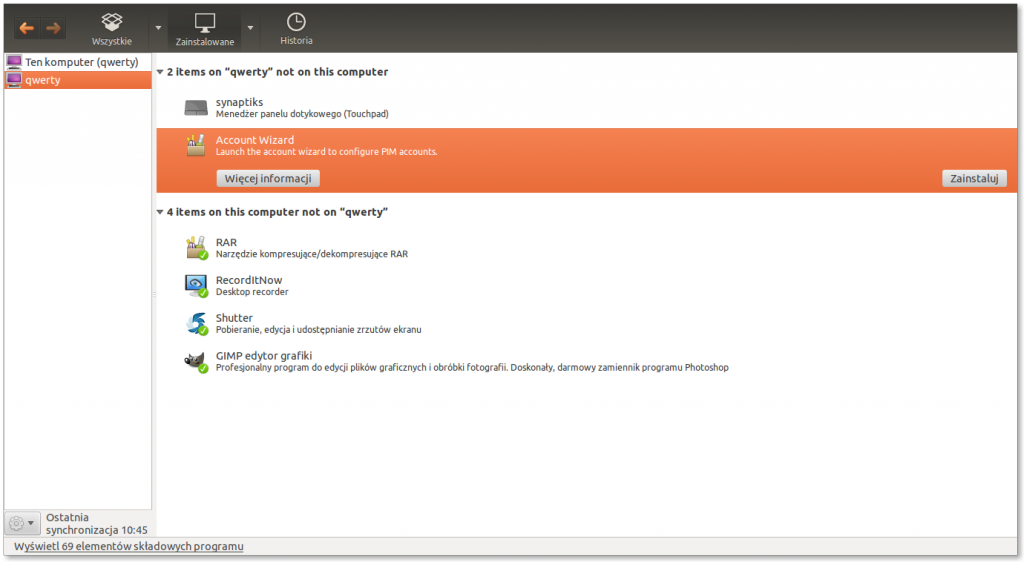Click the 'Więcej informacji' button
This screenshot has width=1024, height=562.
point(268,178)
